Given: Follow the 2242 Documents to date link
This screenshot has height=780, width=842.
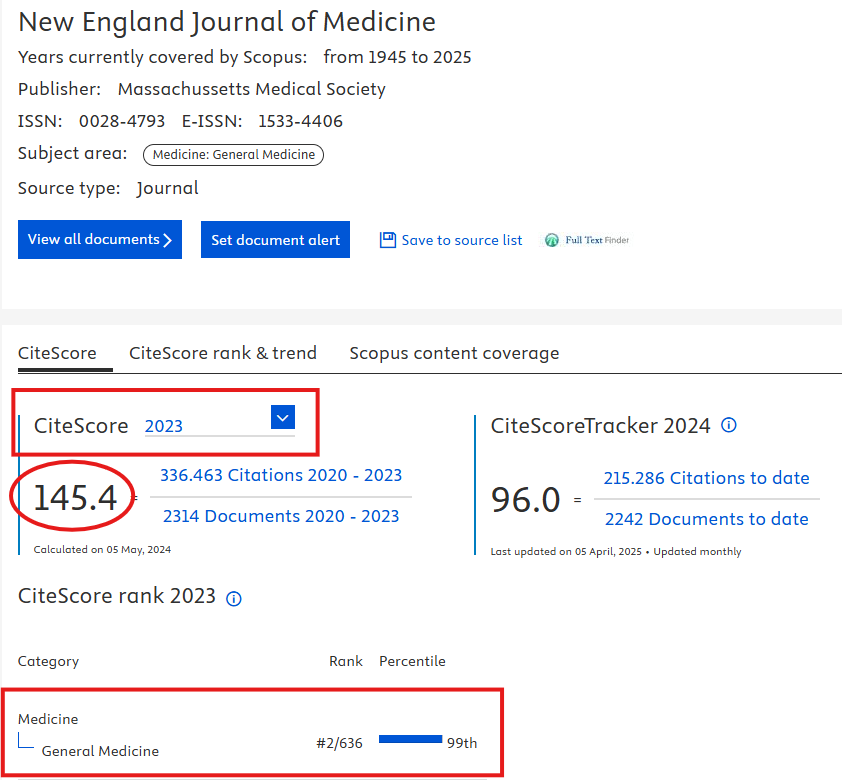Looking at the screenshot, I should tap(707, 519).
